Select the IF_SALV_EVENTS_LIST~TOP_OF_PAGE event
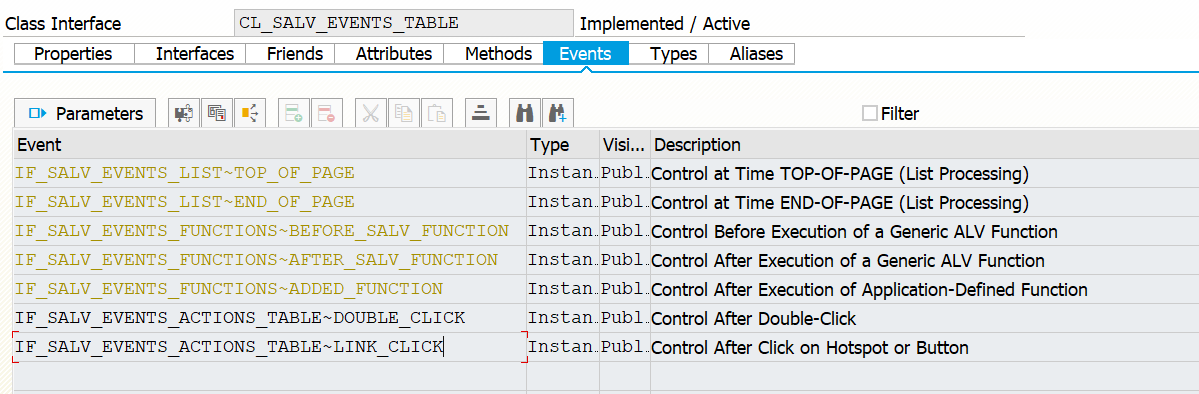The width and height of the screenshot is (1199, 394). 270,173
